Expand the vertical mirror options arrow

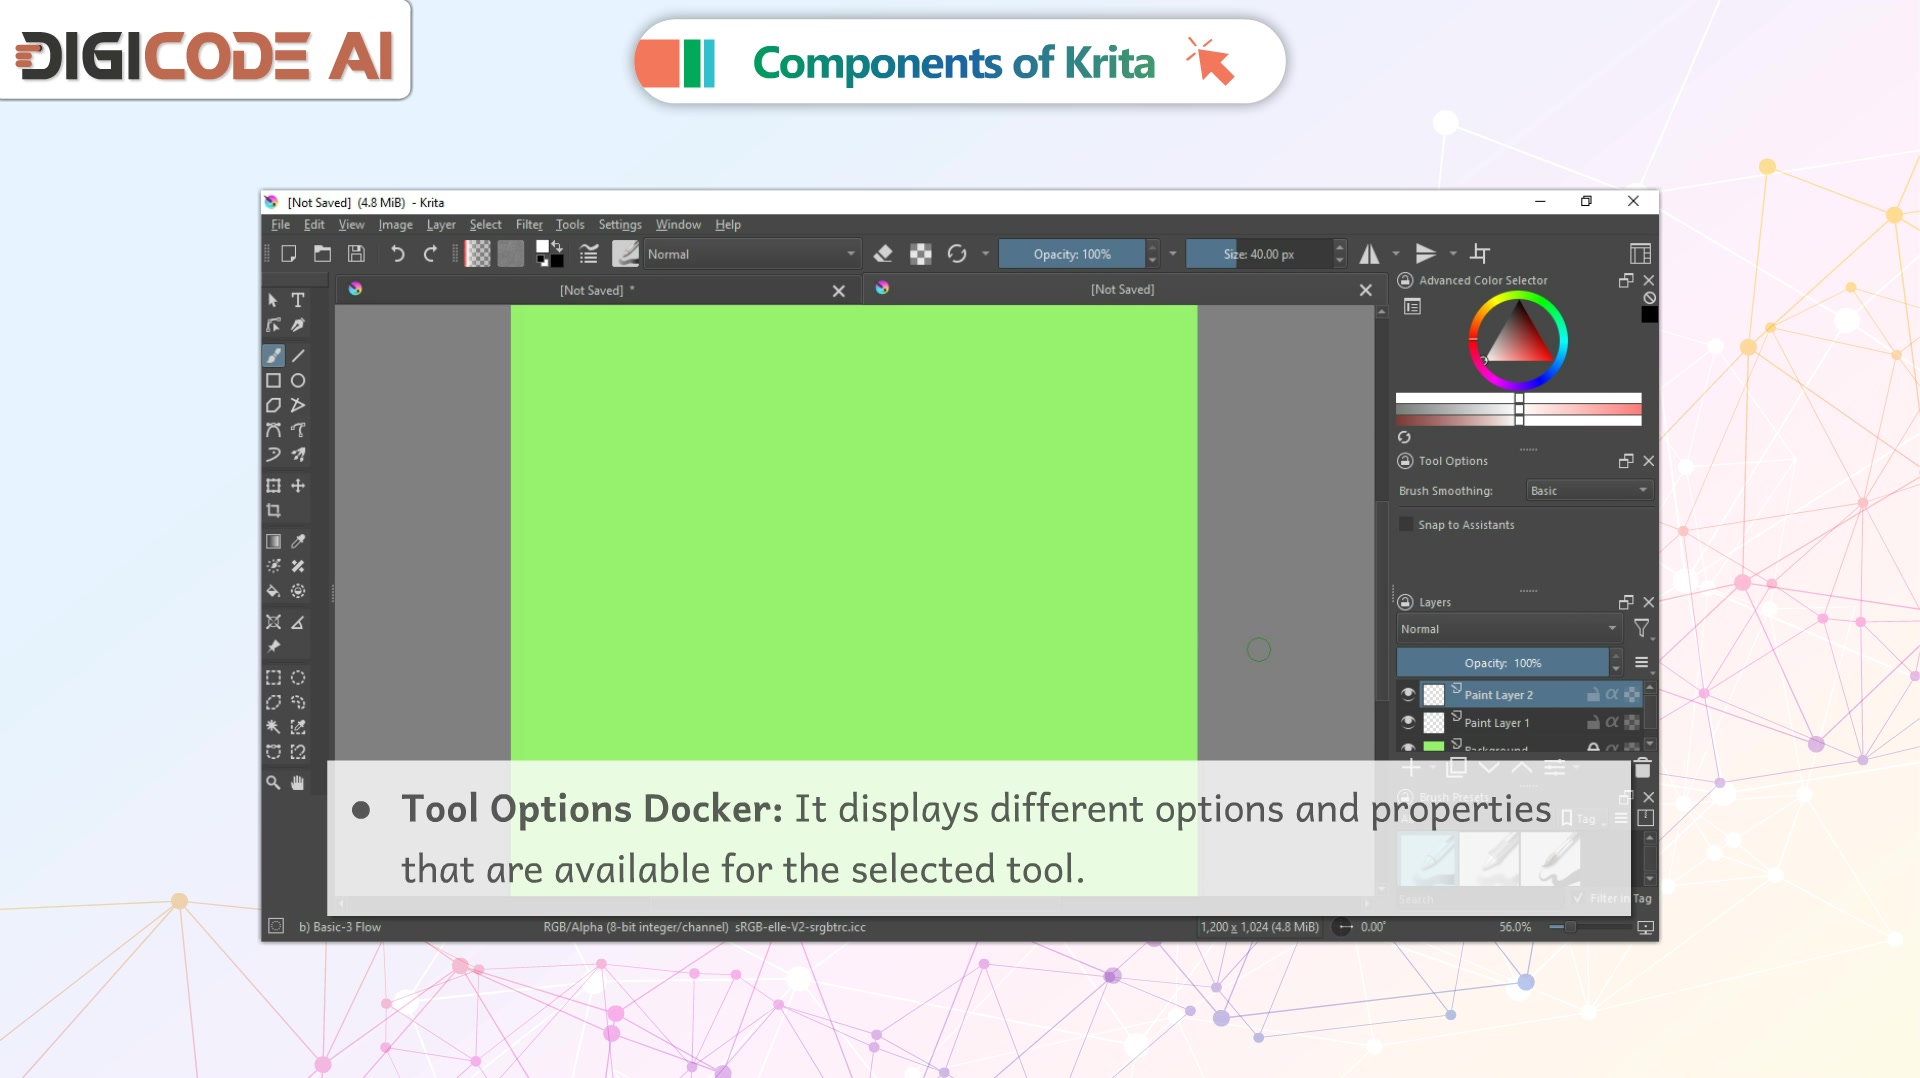tap(1453, 254)
